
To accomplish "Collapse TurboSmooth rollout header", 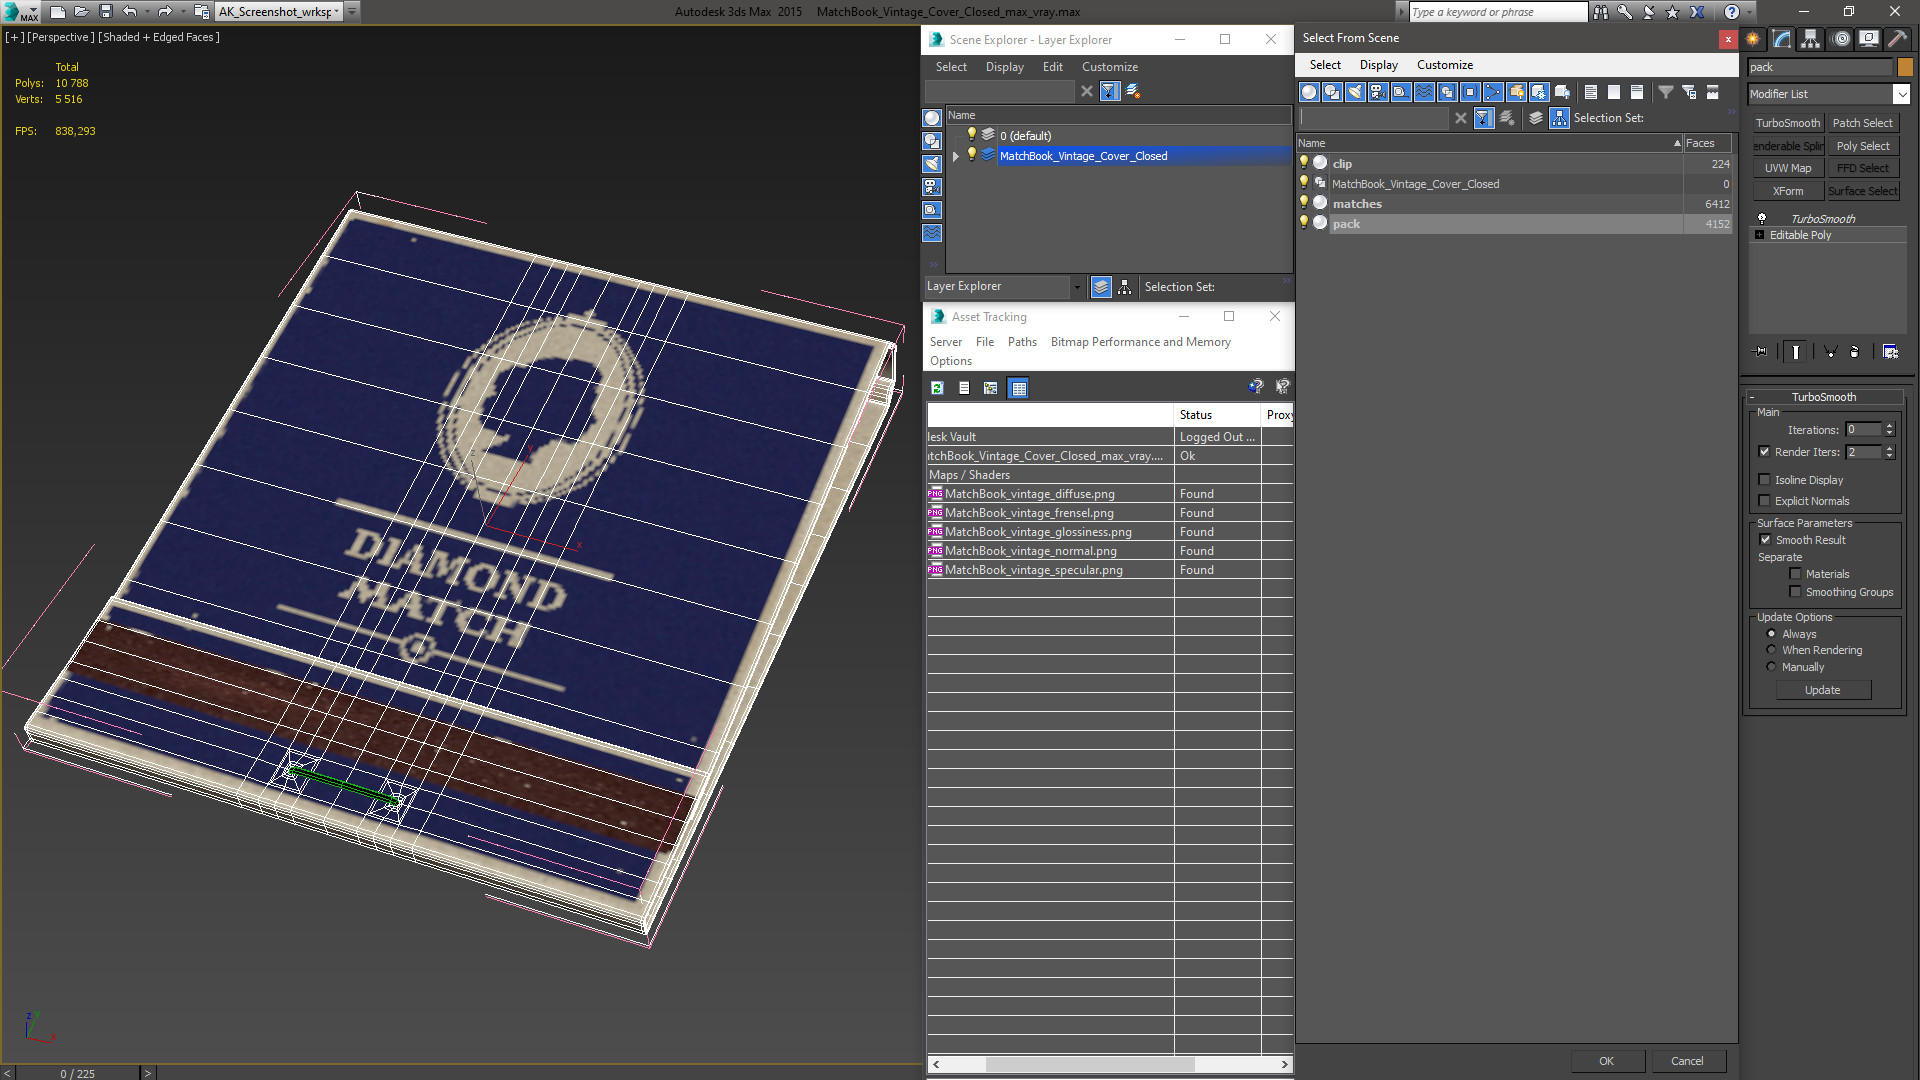I will (1823, 397).
